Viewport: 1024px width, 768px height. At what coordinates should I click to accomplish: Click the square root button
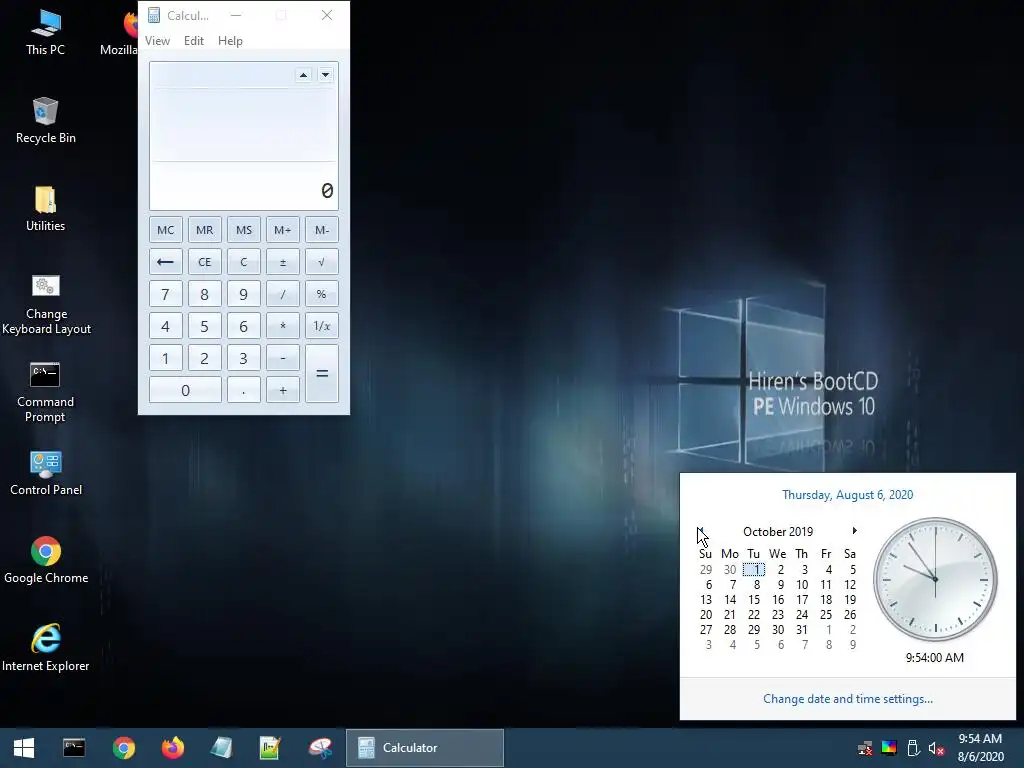coord(321,262)
